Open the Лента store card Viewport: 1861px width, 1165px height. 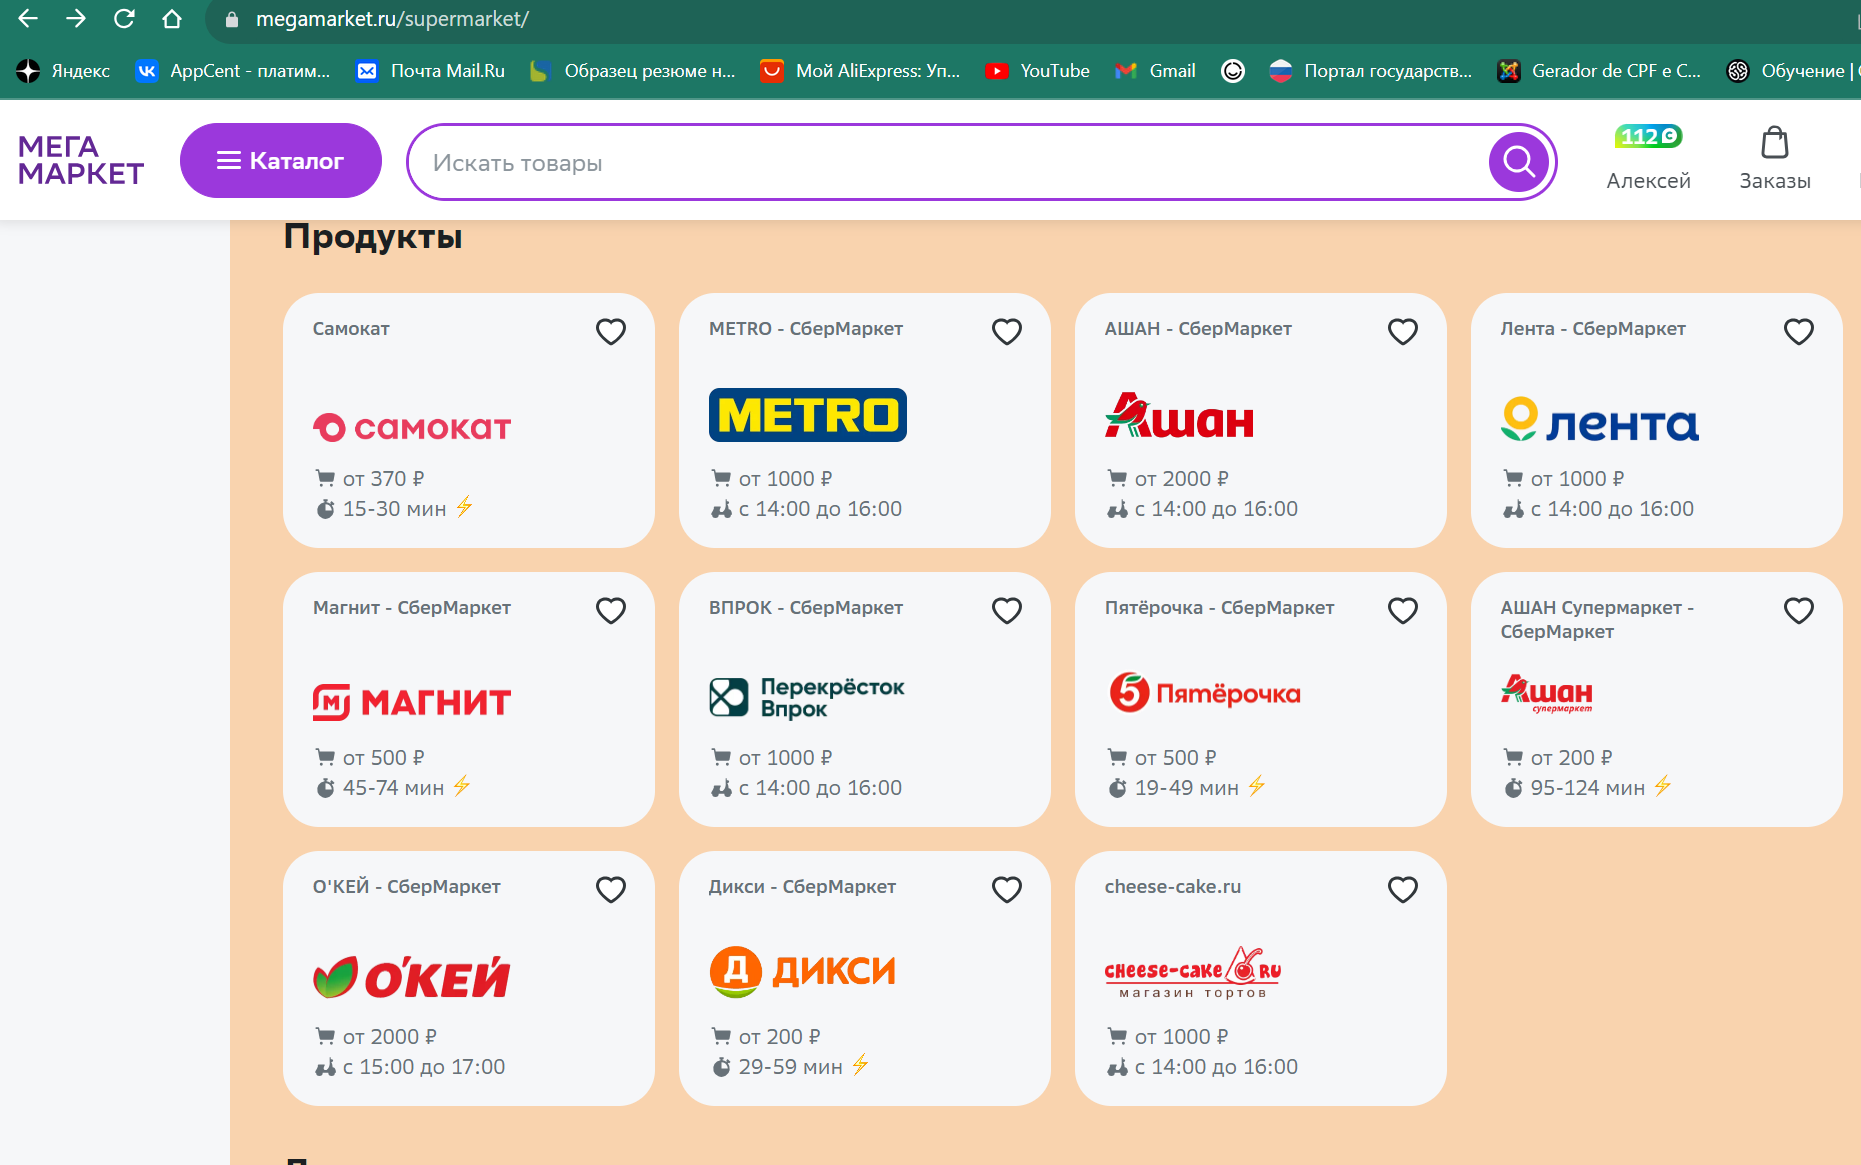point(1656,420)
